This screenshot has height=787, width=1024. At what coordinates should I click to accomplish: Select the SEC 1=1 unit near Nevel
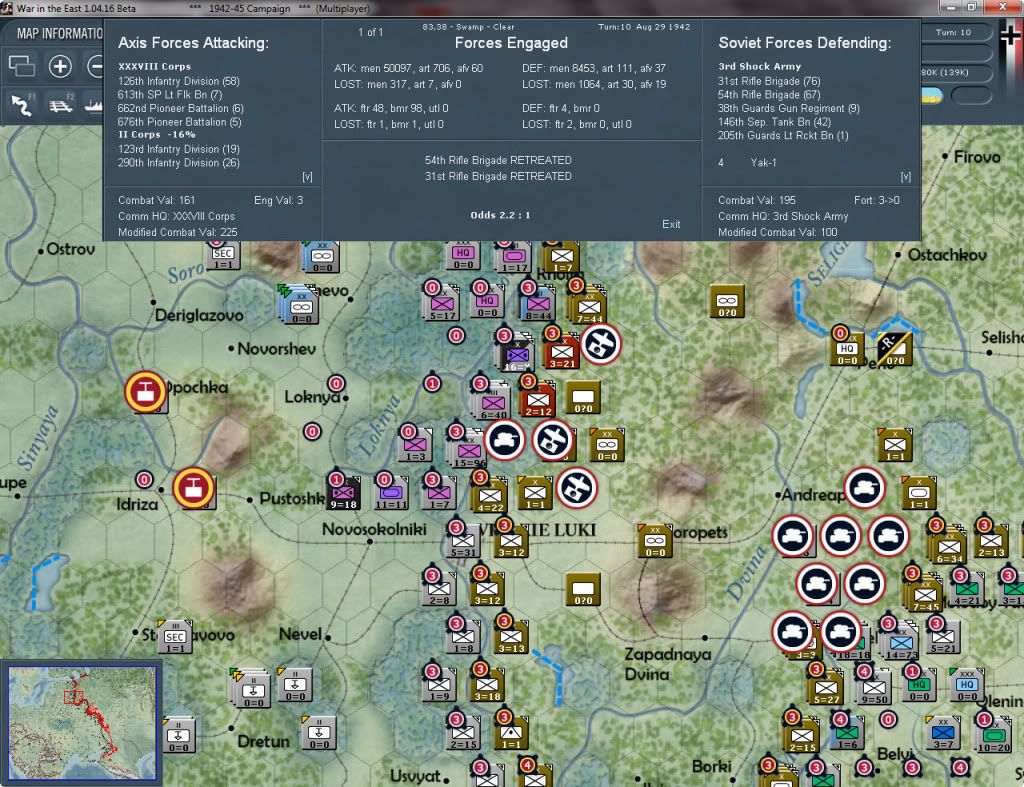tap(174, 637)
